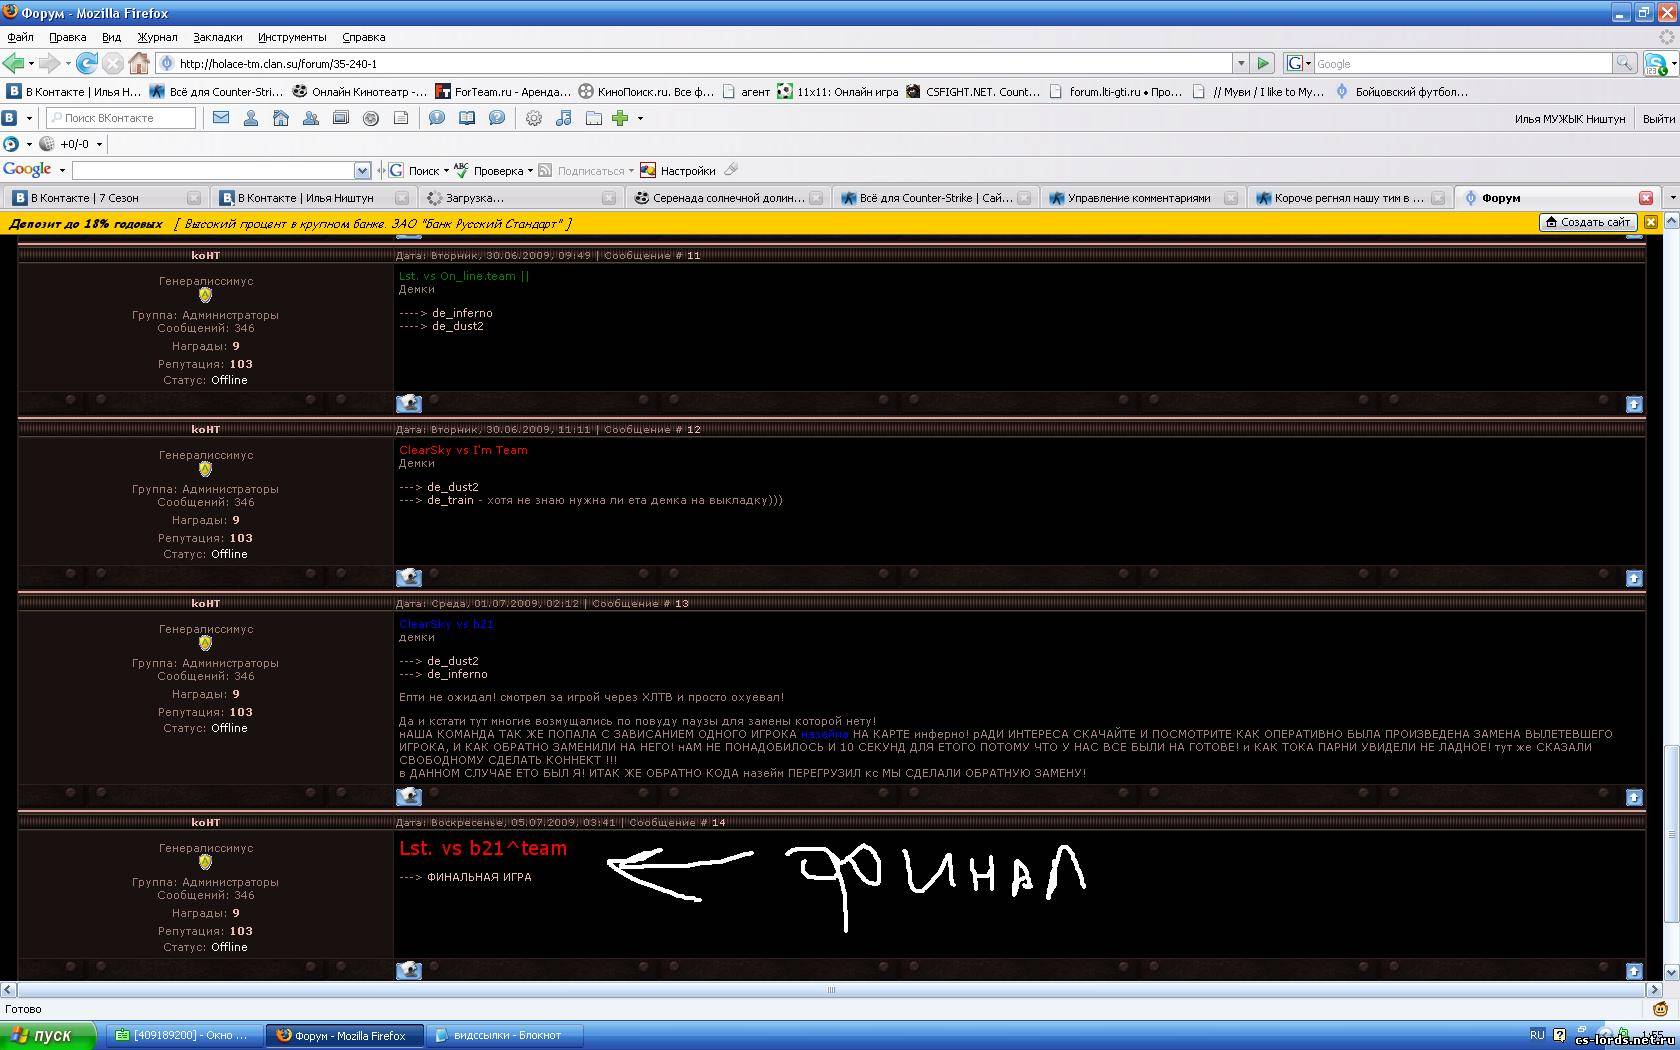Close the yellow ad banner with X
This screenshot has width=1680, height=1050.
(x=1651, y=222)
